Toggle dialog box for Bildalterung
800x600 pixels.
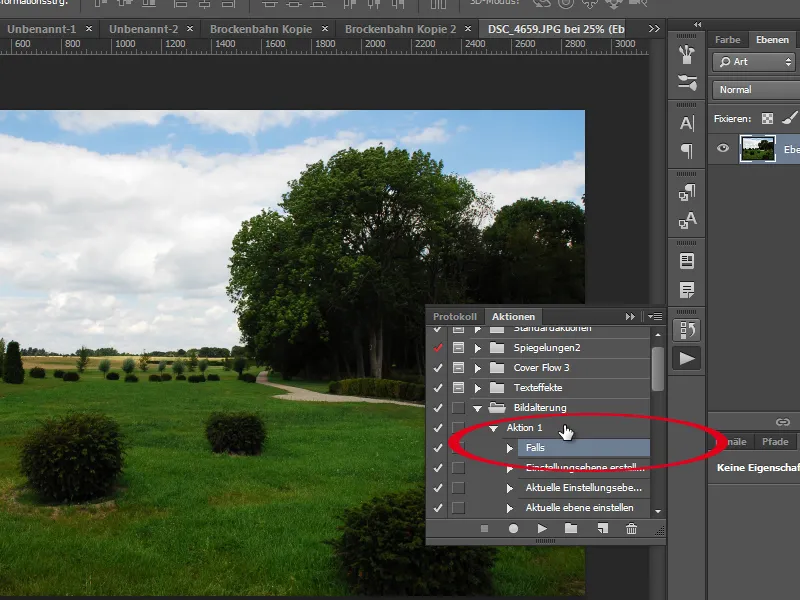tap(458, 408)
